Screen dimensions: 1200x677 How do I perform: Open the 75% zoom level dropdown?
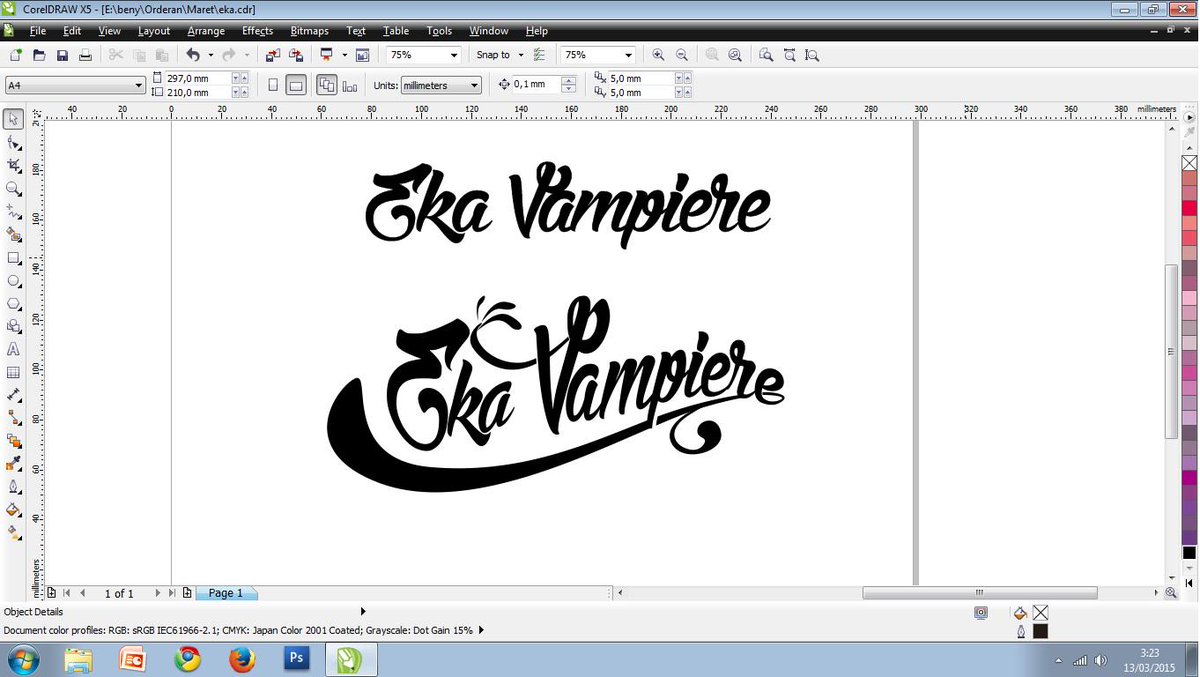[453, 54]
